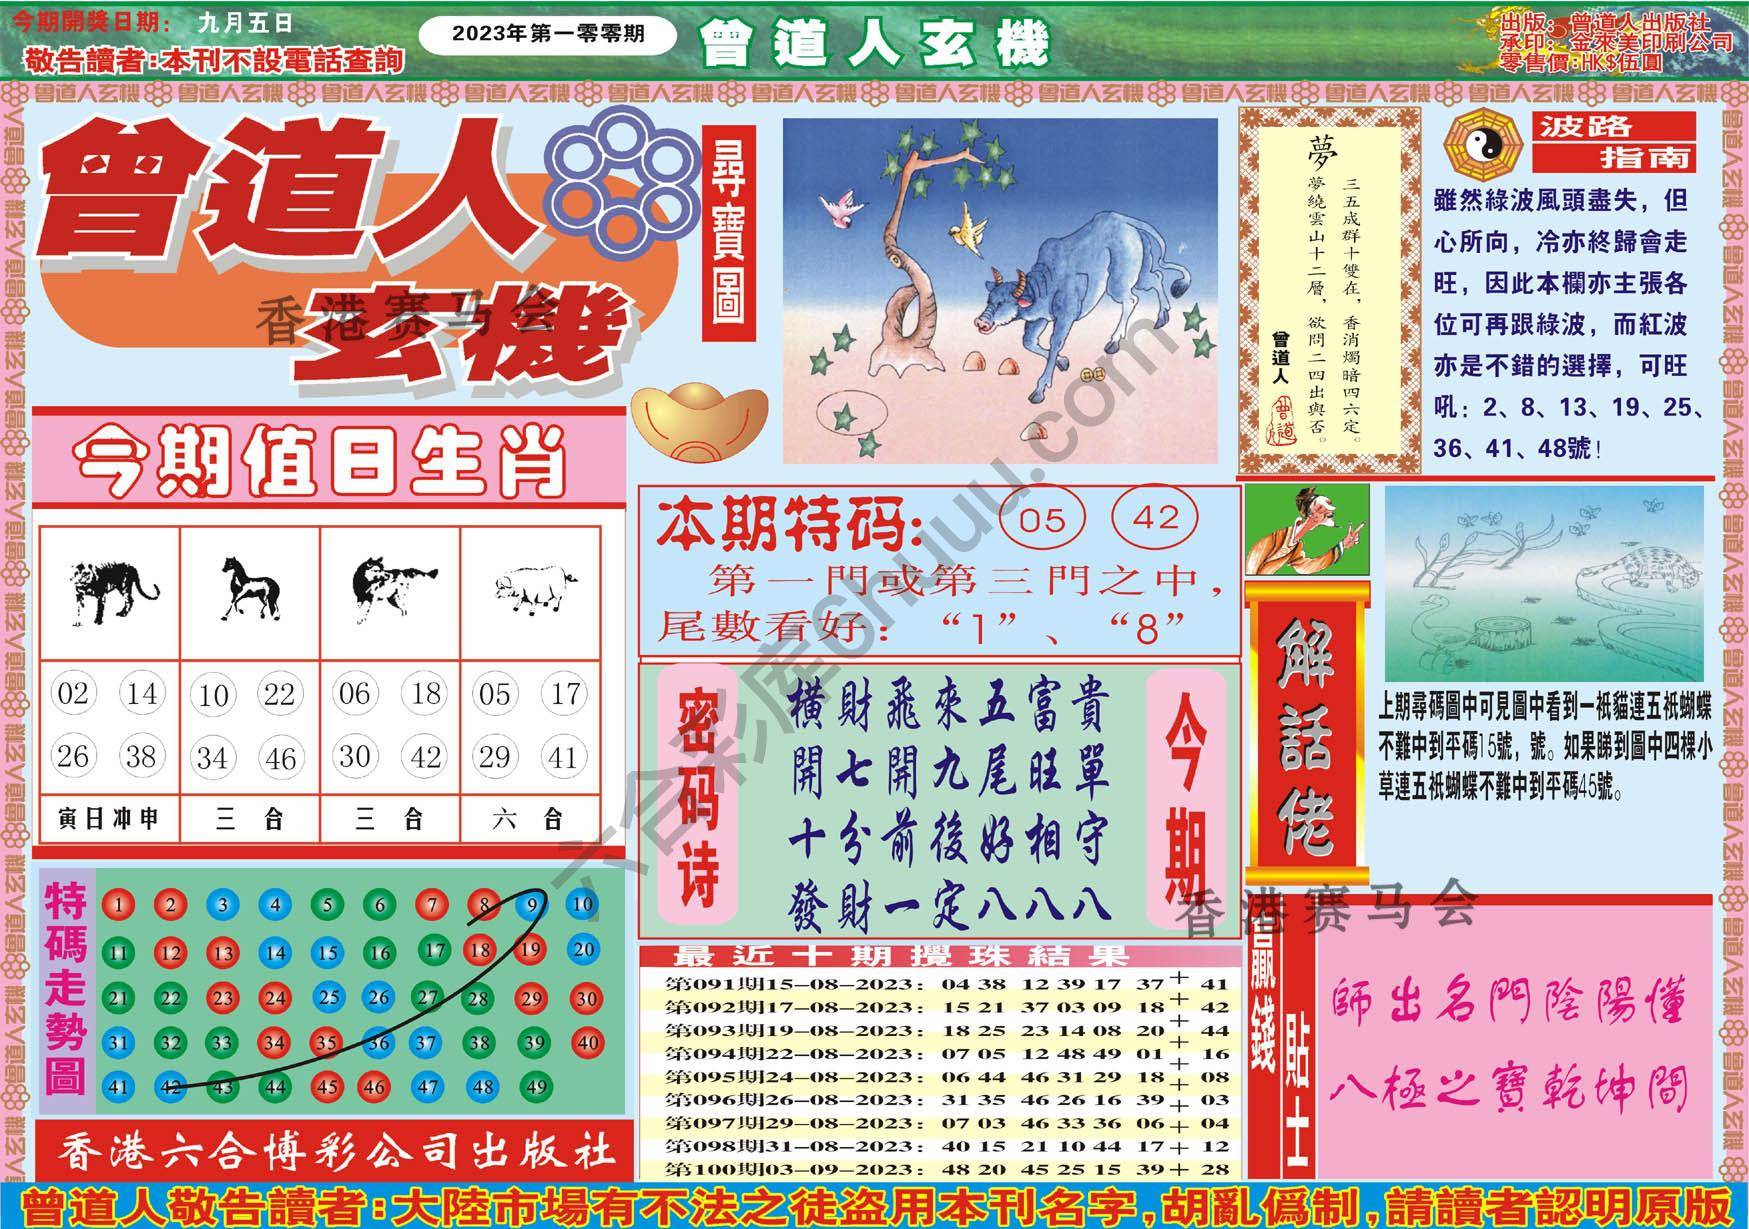Click number 02 under the tiger
This screenshot has width=1749, height=1229.
[72, 693]
